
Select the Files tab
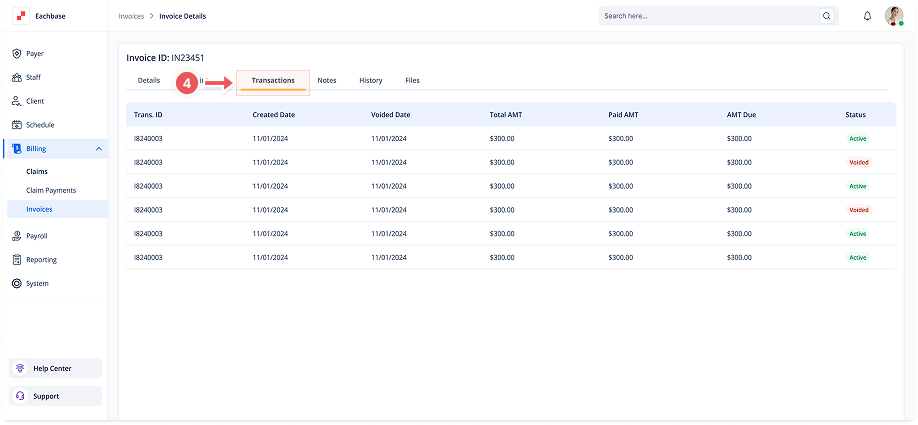click(412, 80)
